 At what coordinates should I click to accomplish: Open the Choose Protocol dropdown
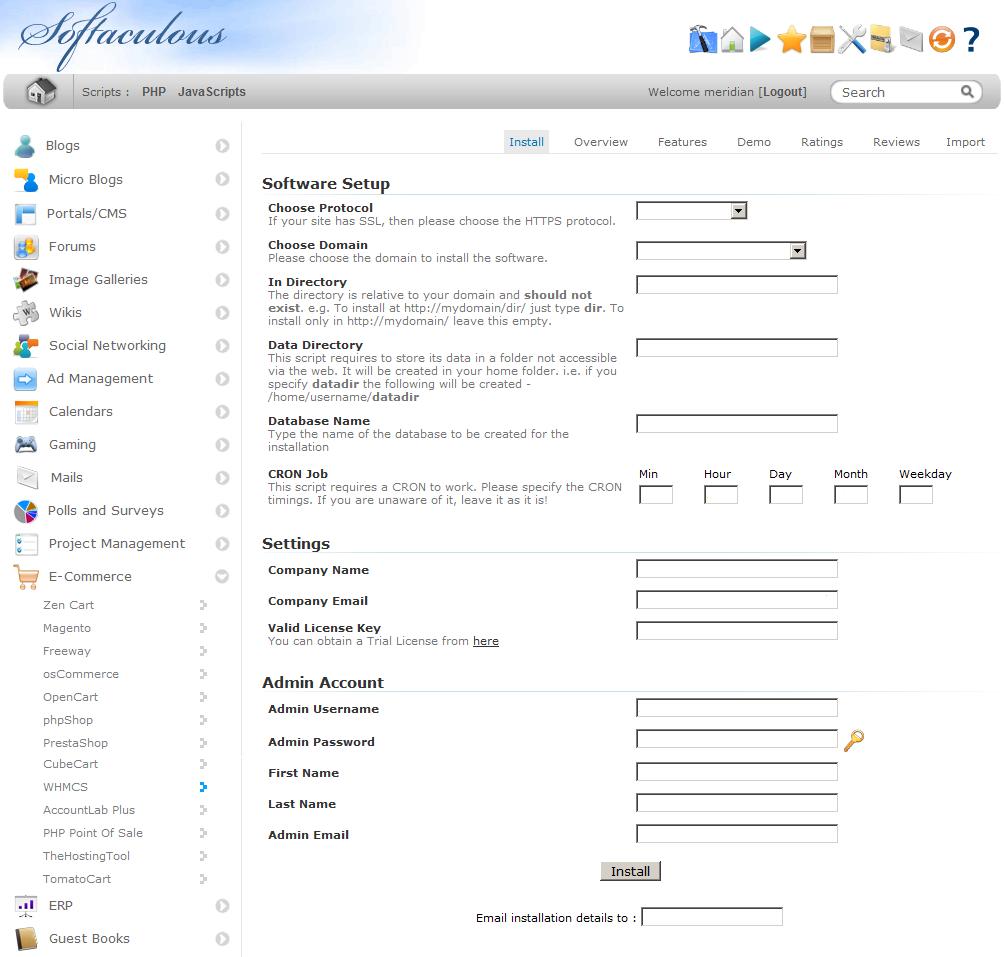pos(691,211)
